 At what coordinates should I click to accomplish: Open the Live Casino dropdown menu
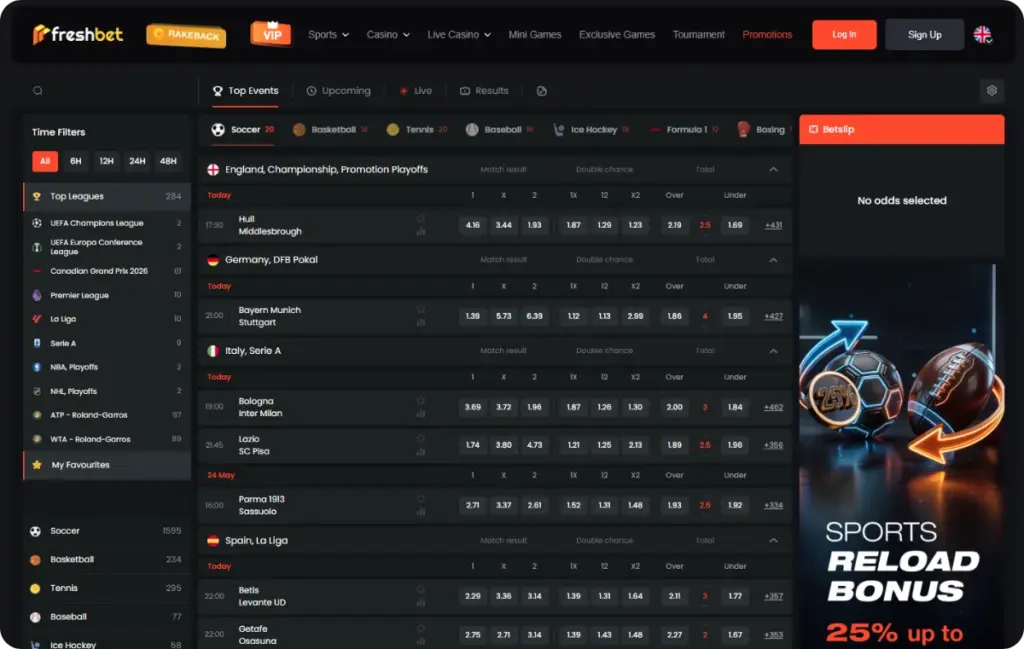459,35
